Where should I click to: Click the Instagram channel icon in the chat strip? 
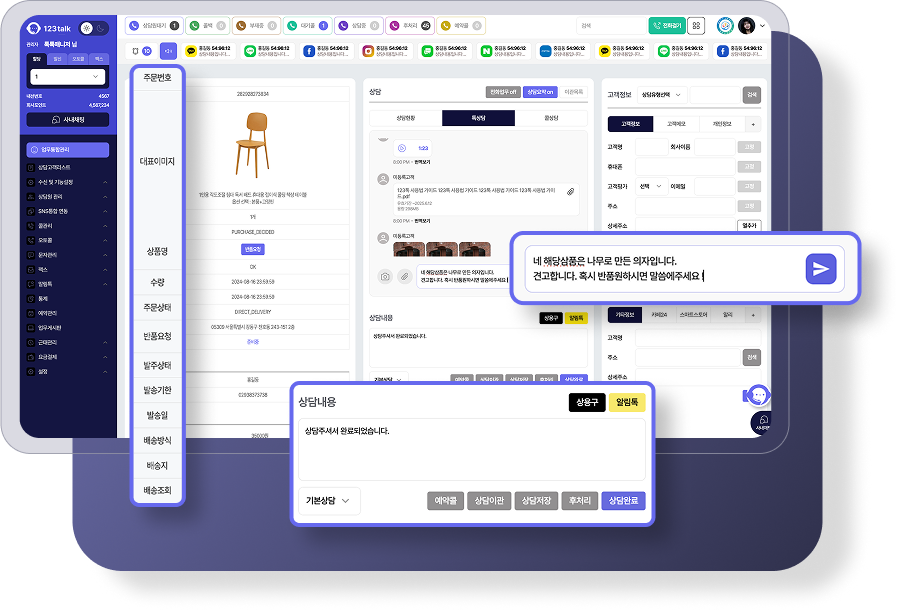(368, 50)
